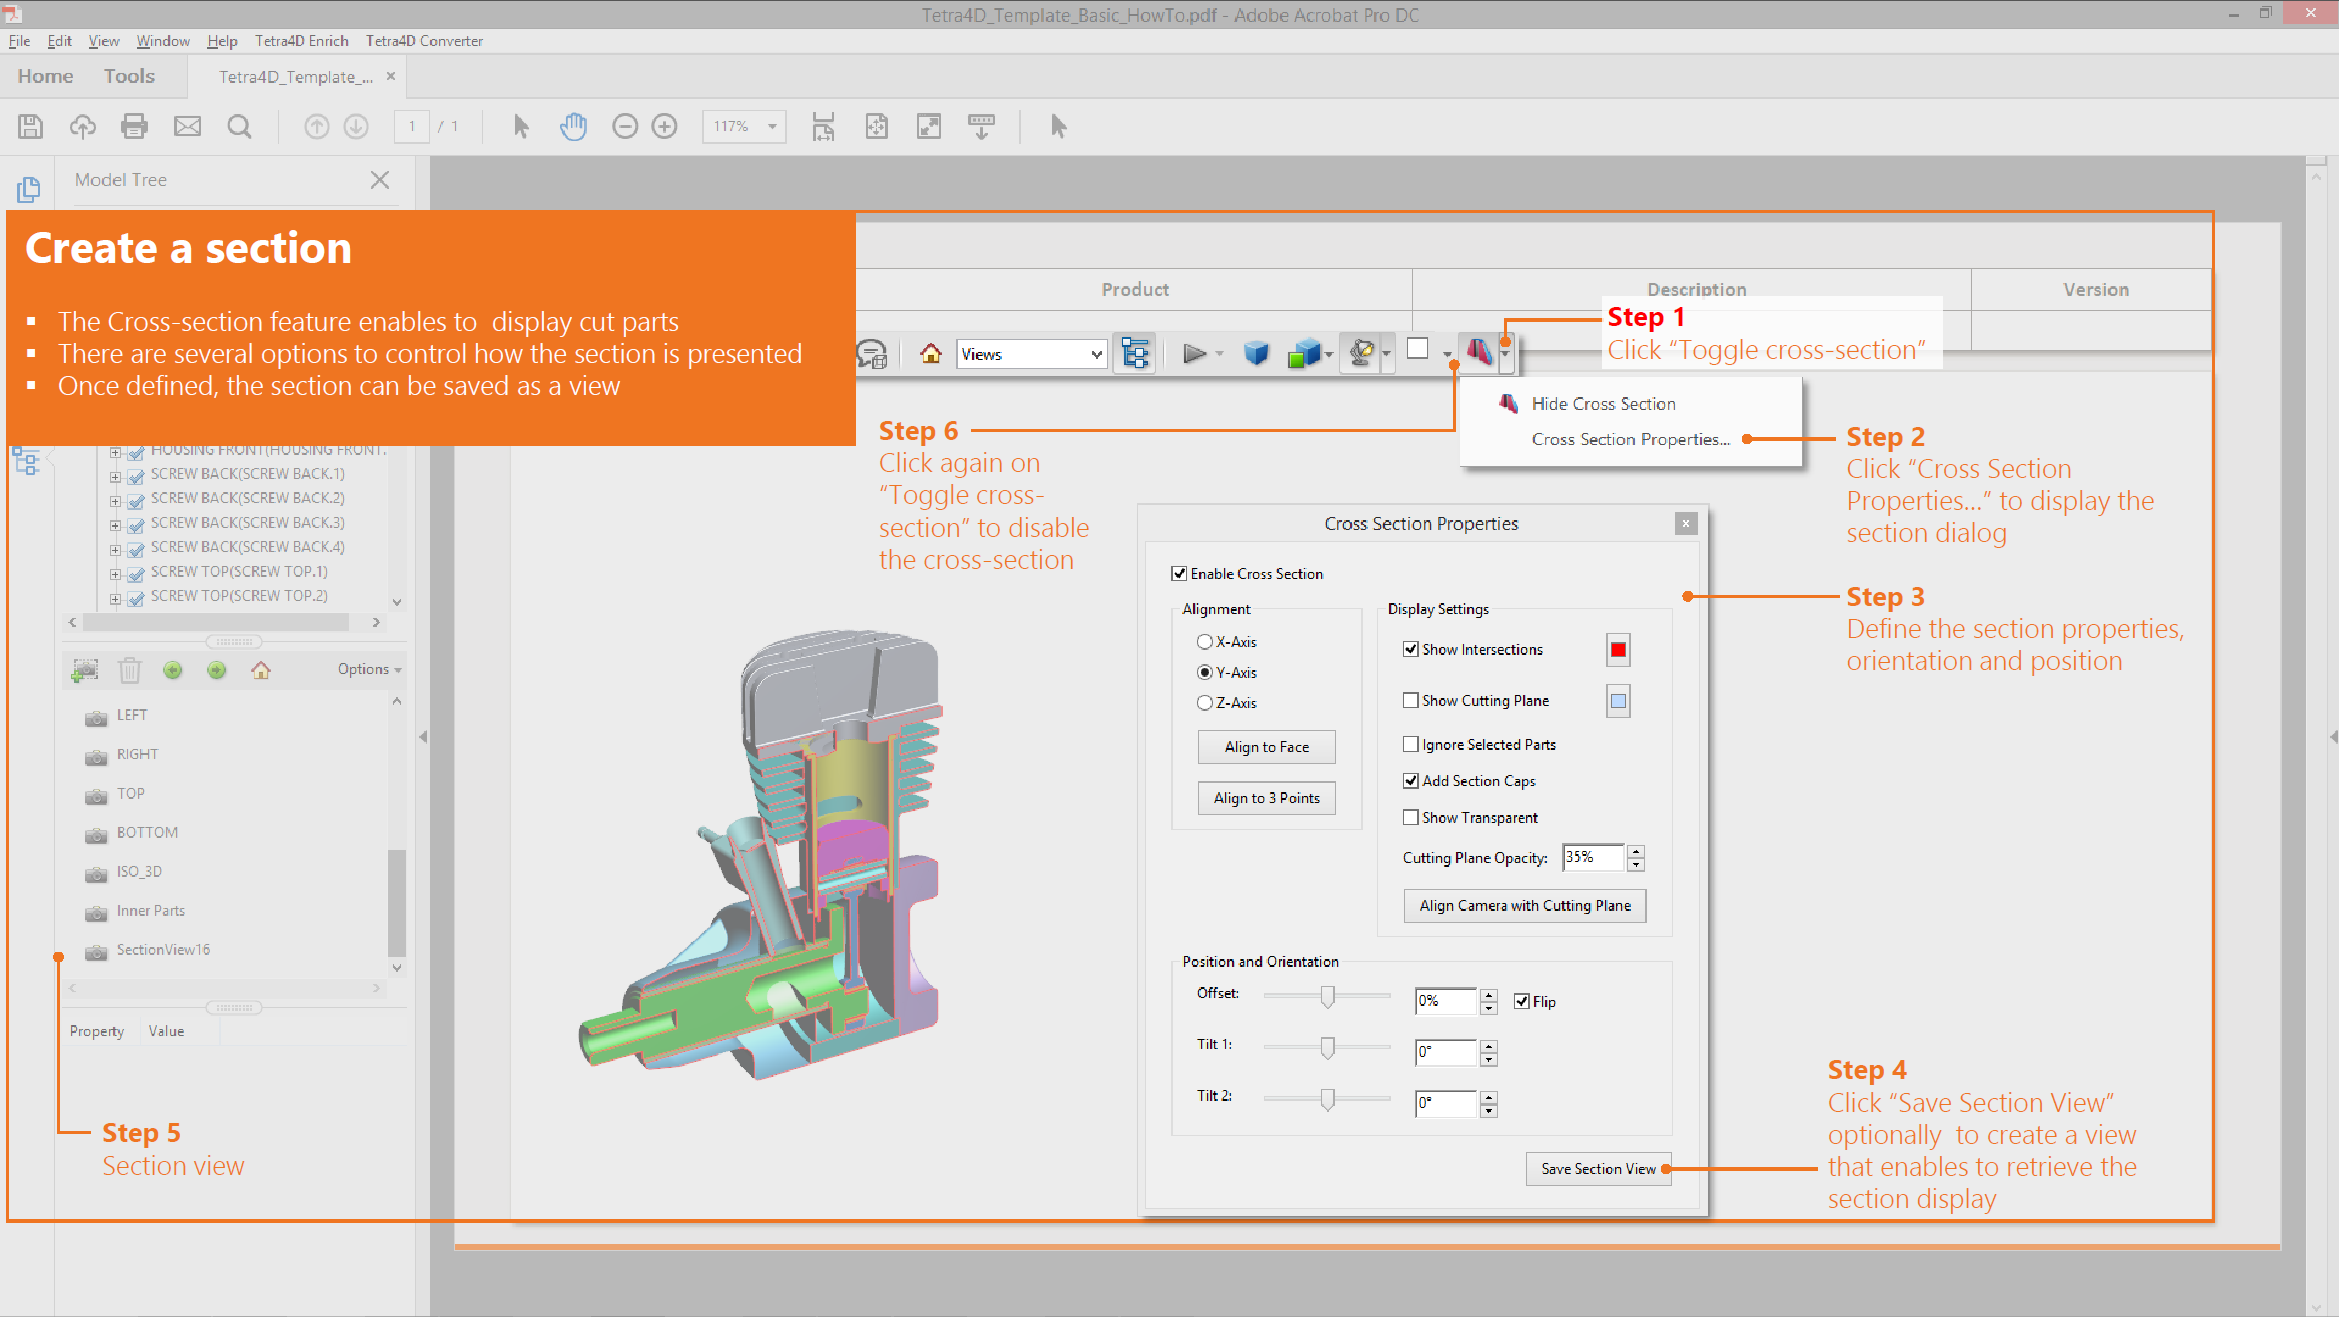
Task: Open the lighting dropdown arrow
Action: tap(1386, 354)
